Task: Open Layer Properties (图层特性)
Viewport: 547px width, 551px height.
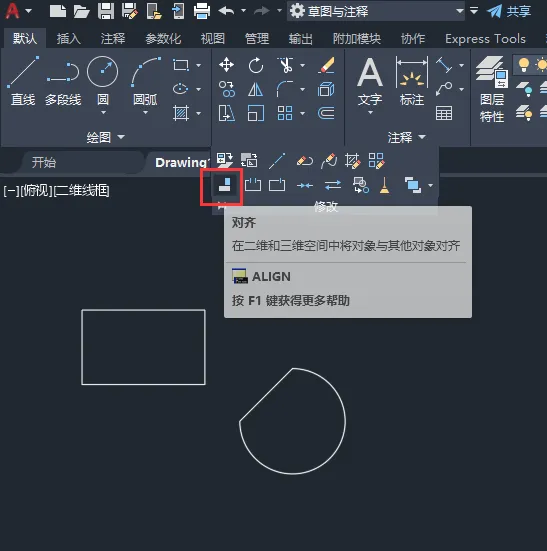Action: [x=491, y=89]
